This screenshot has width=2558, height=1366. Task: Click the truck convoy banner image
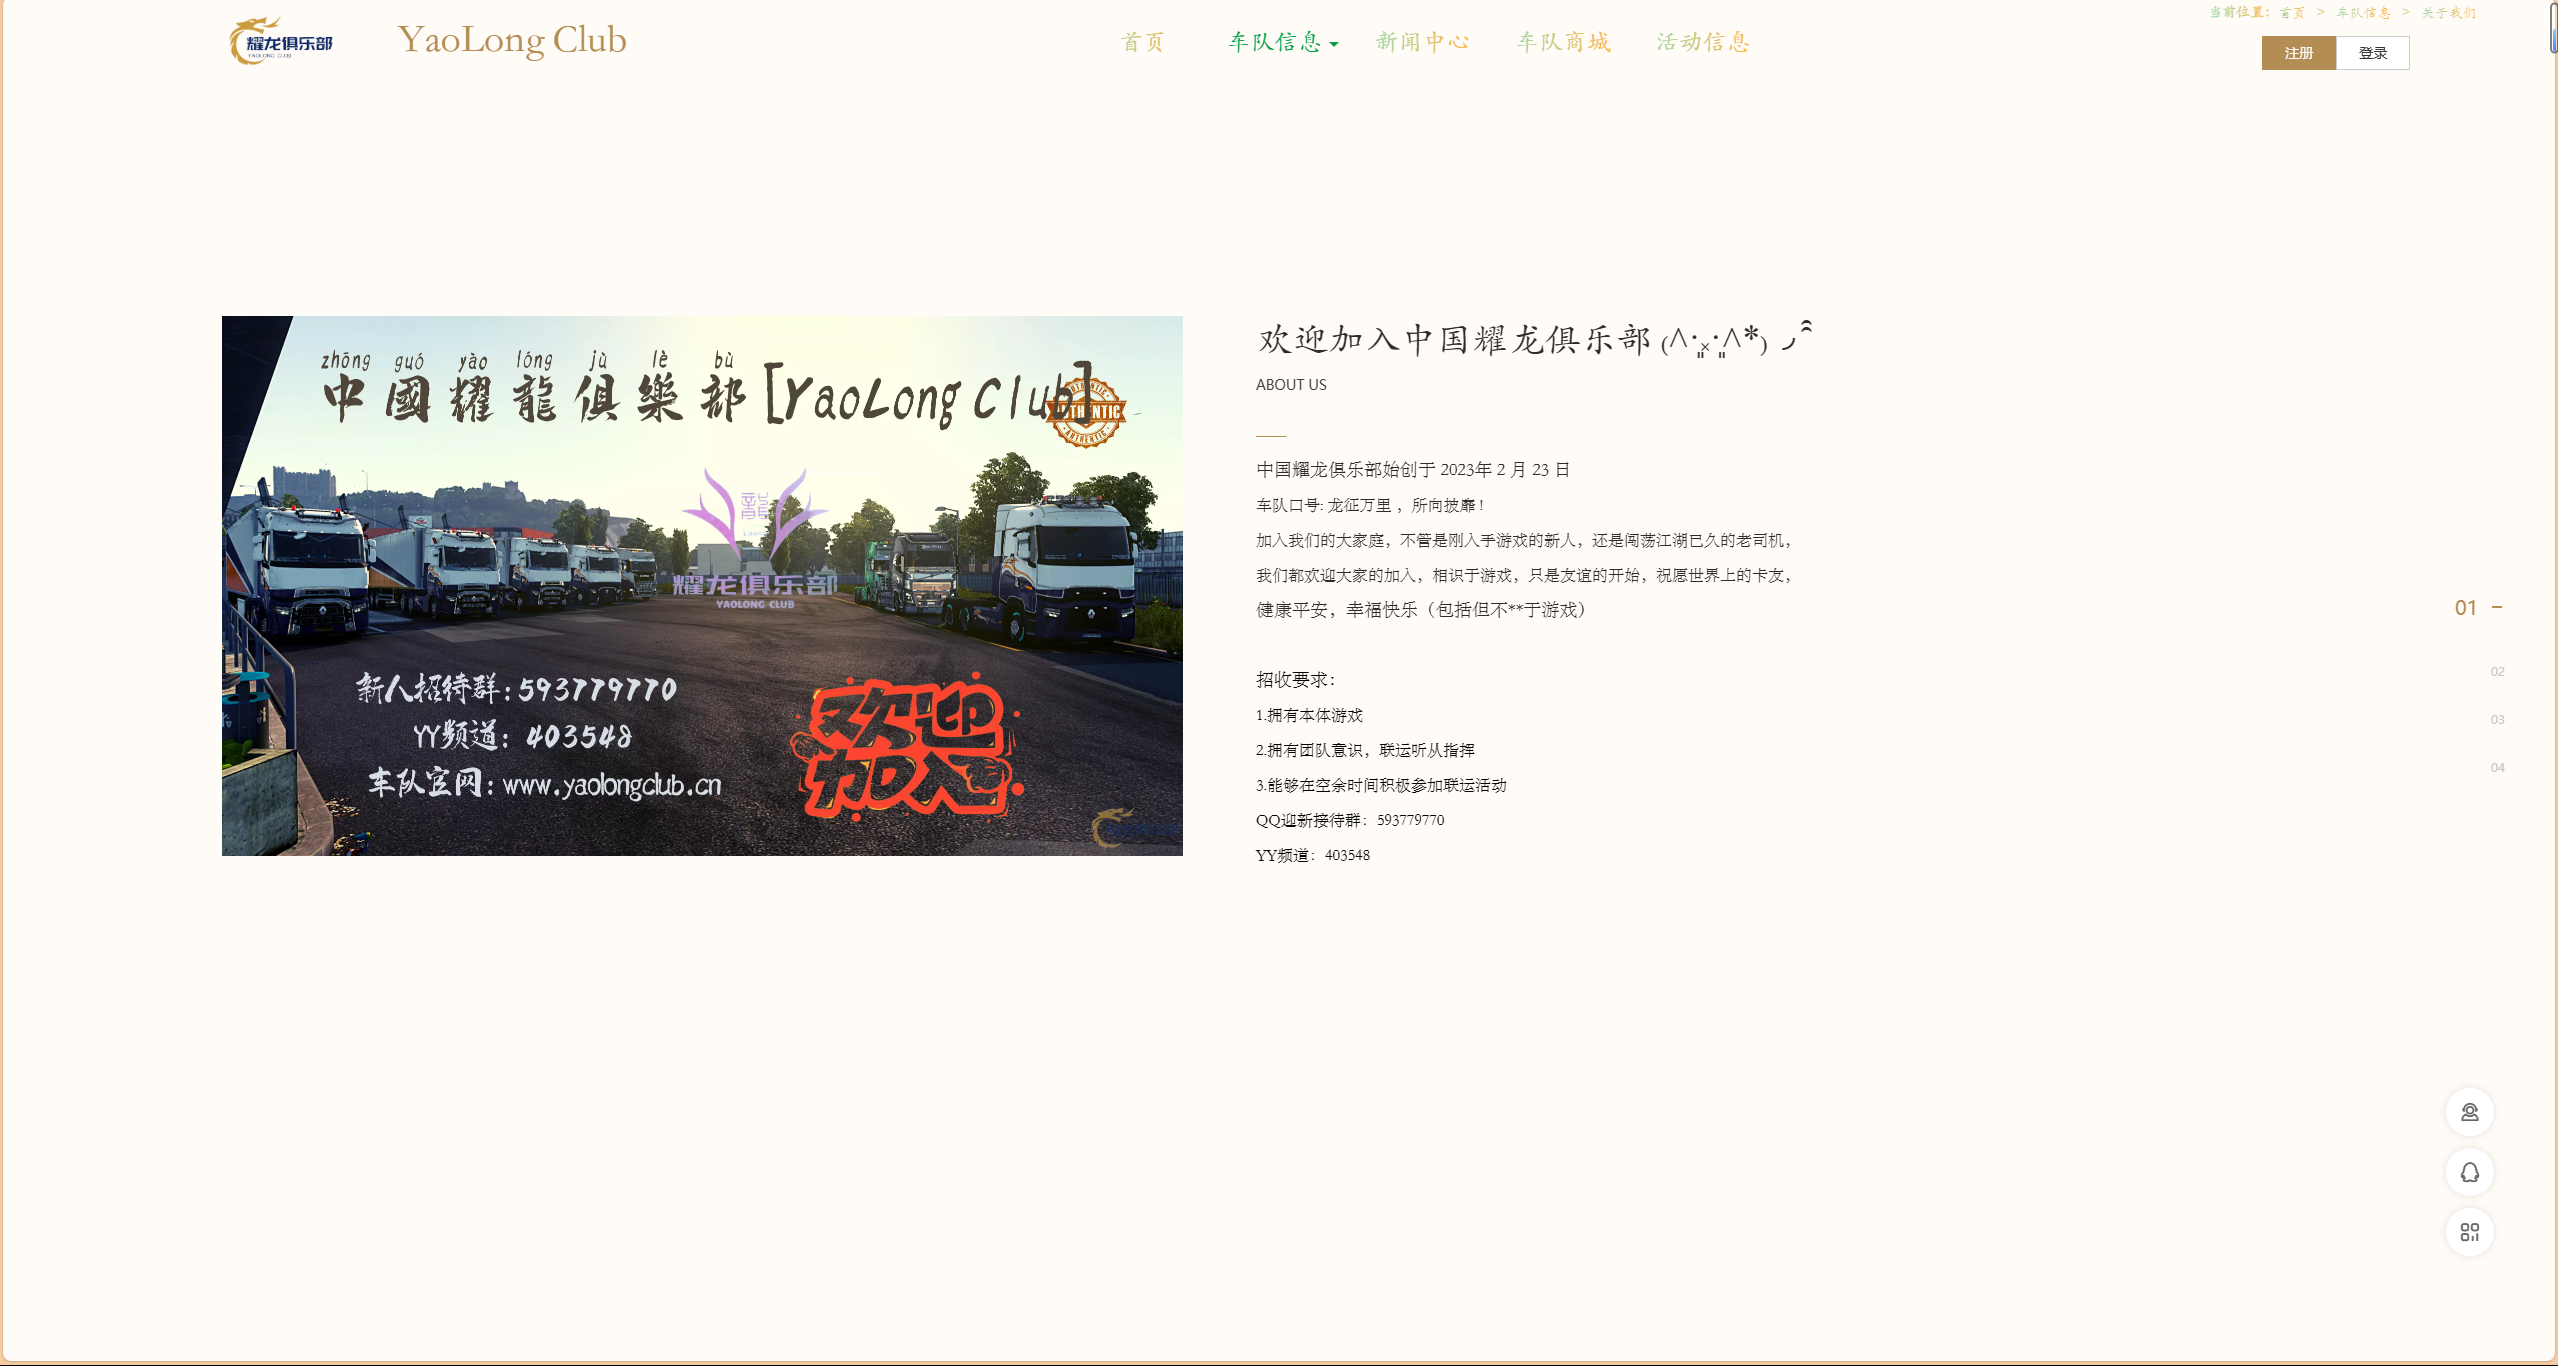click(x=702, y=586)
